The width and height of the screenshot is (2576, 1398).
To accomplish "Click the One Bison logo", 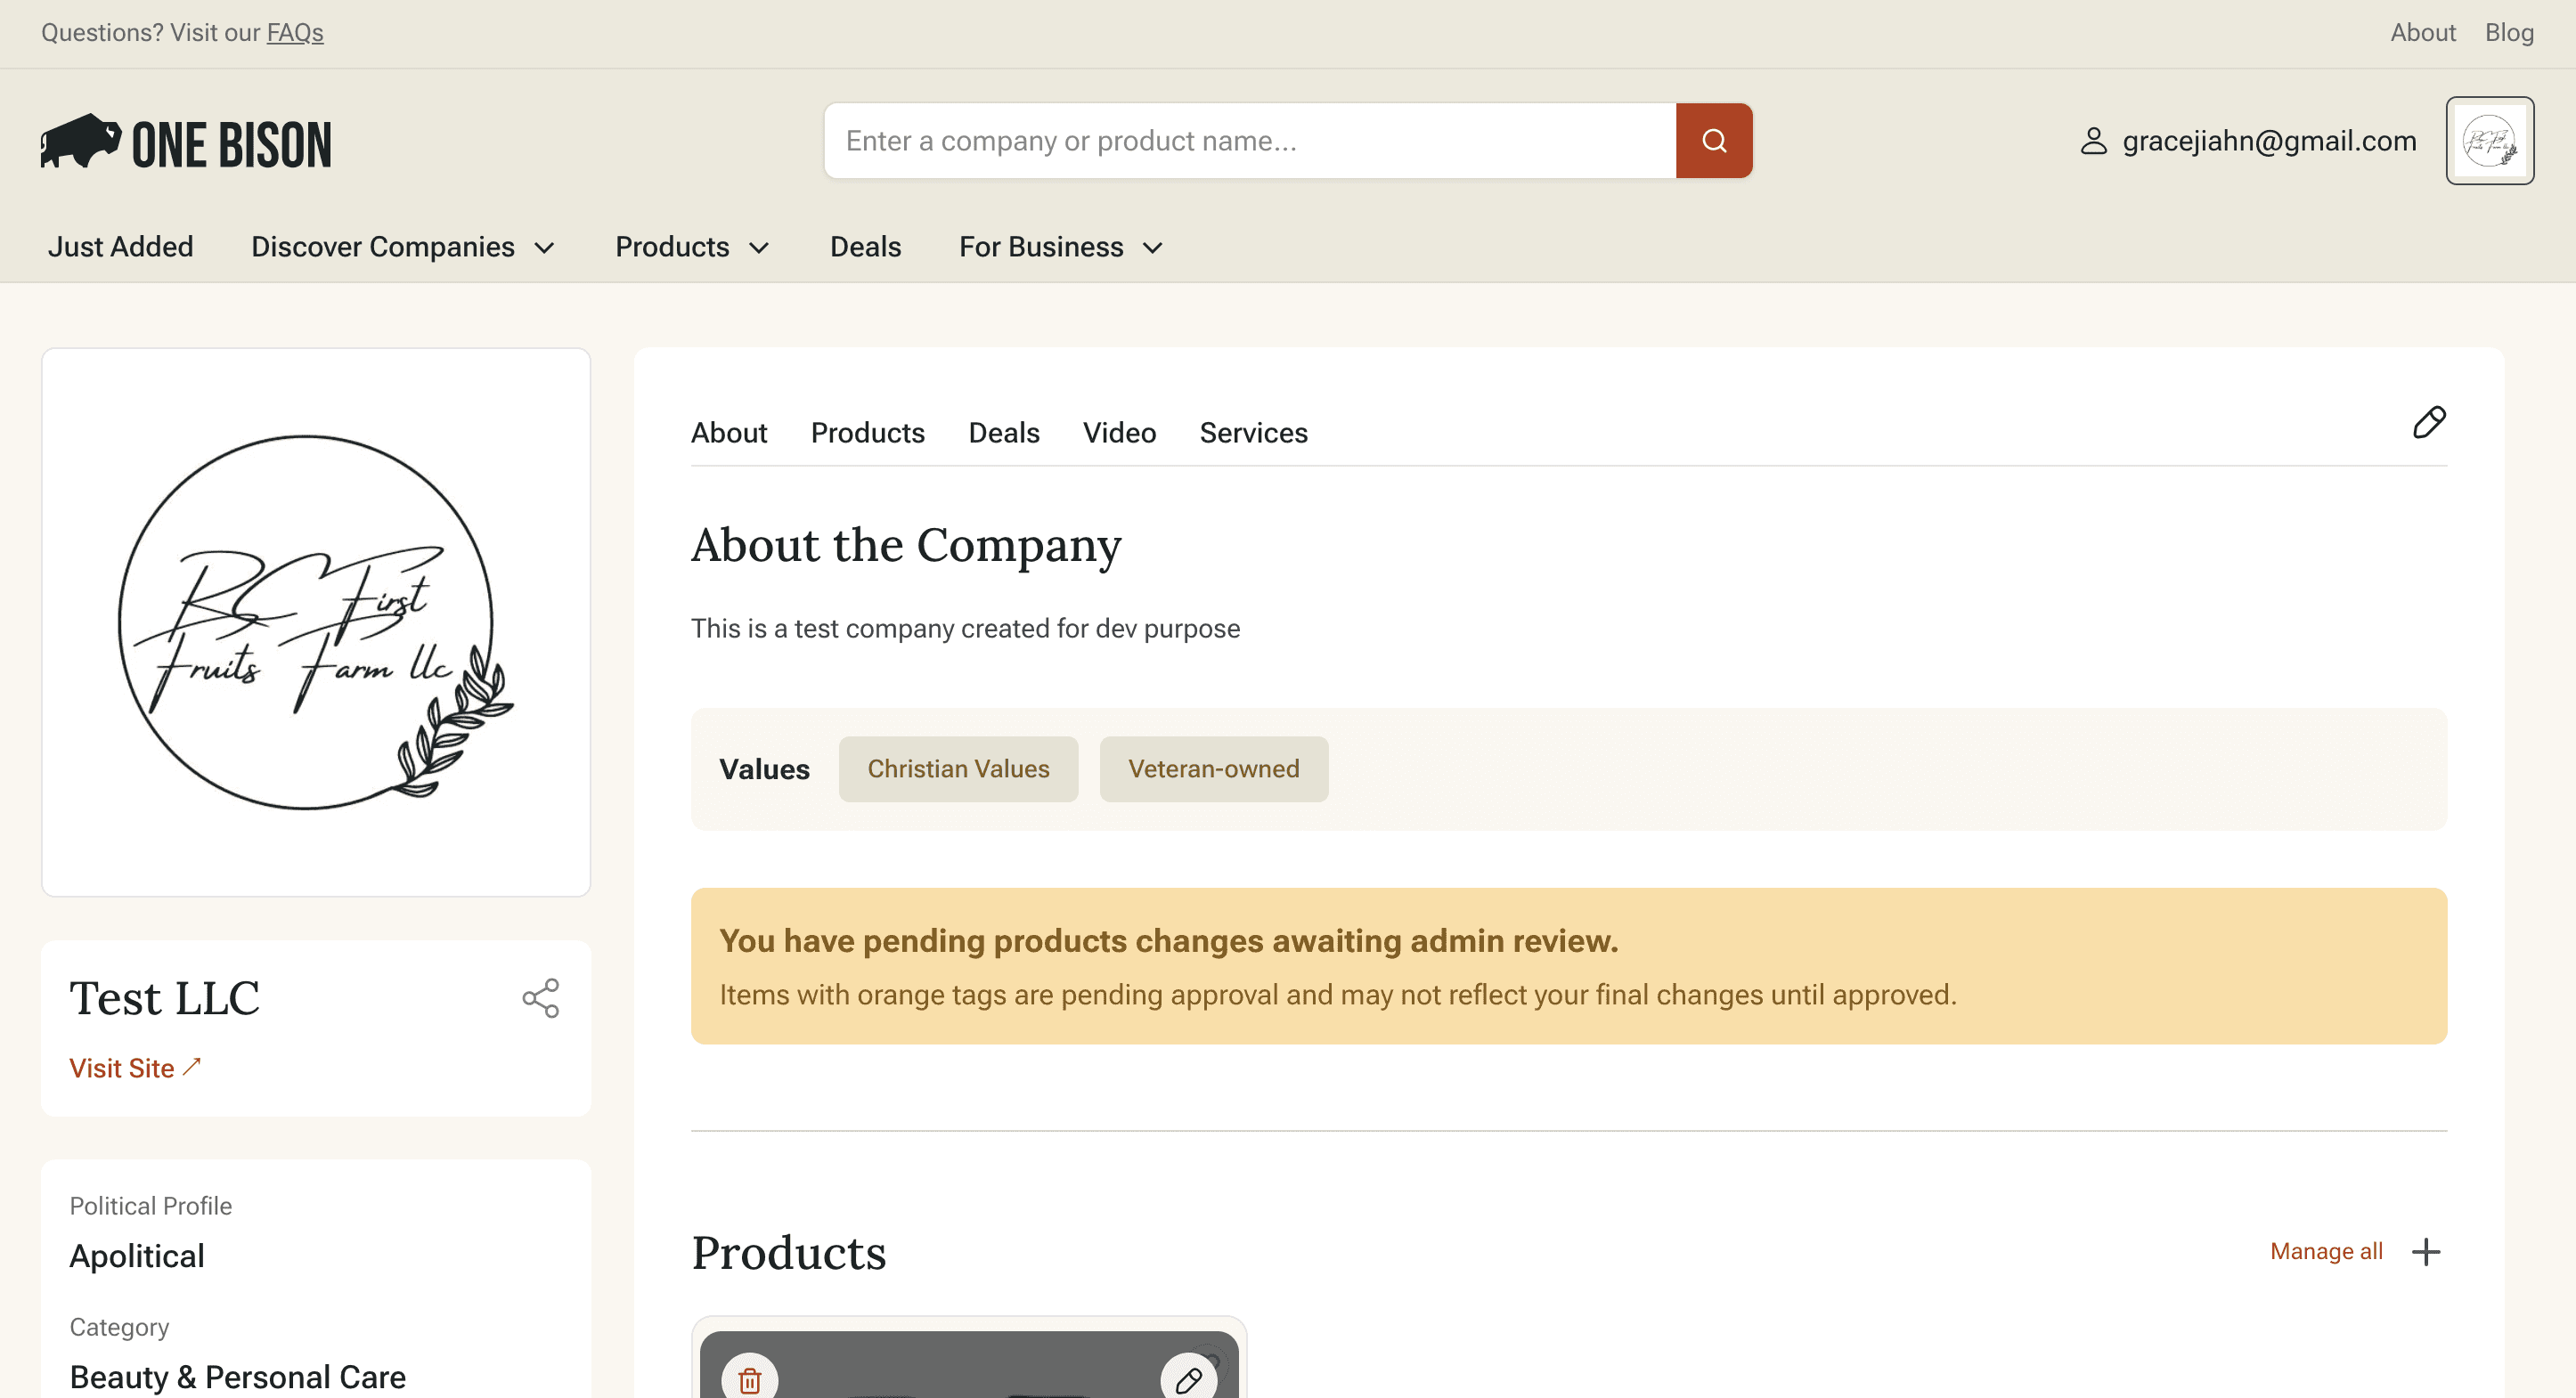I will pyautogui.click(x=186, y=142).
